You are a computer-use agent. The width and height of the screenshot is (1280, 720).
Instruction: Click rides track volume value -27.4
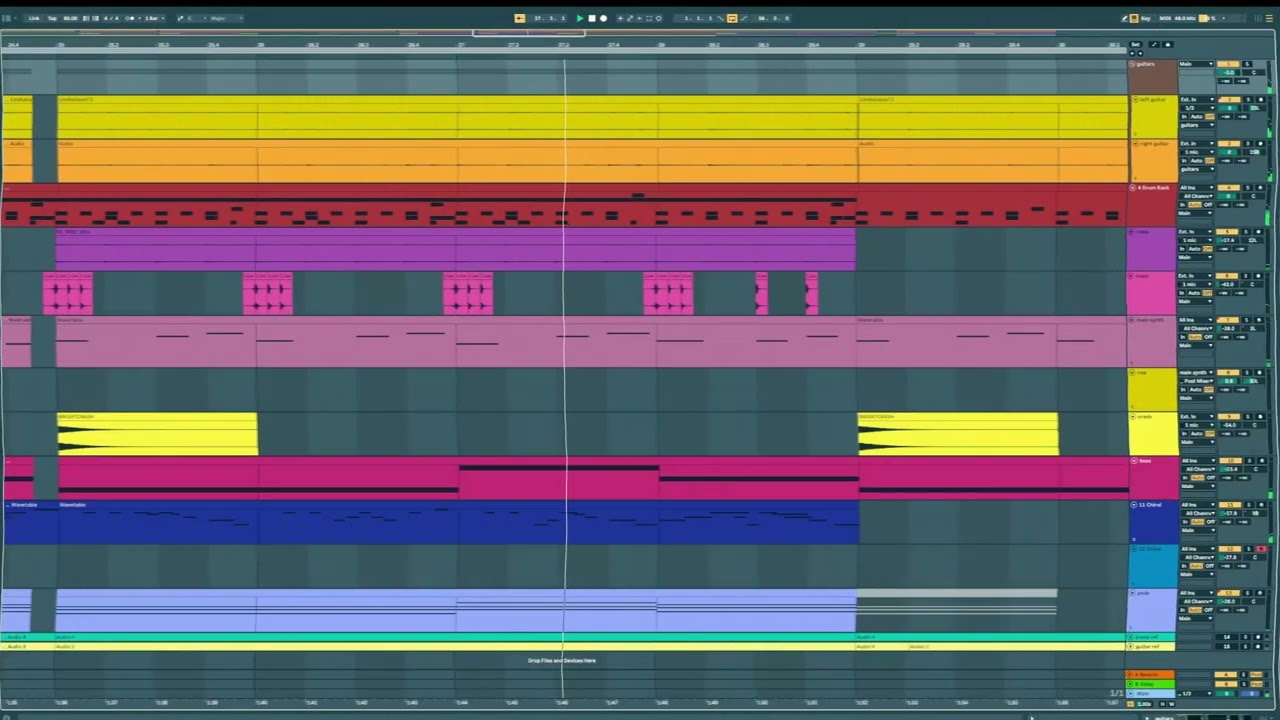(1228, 240)
